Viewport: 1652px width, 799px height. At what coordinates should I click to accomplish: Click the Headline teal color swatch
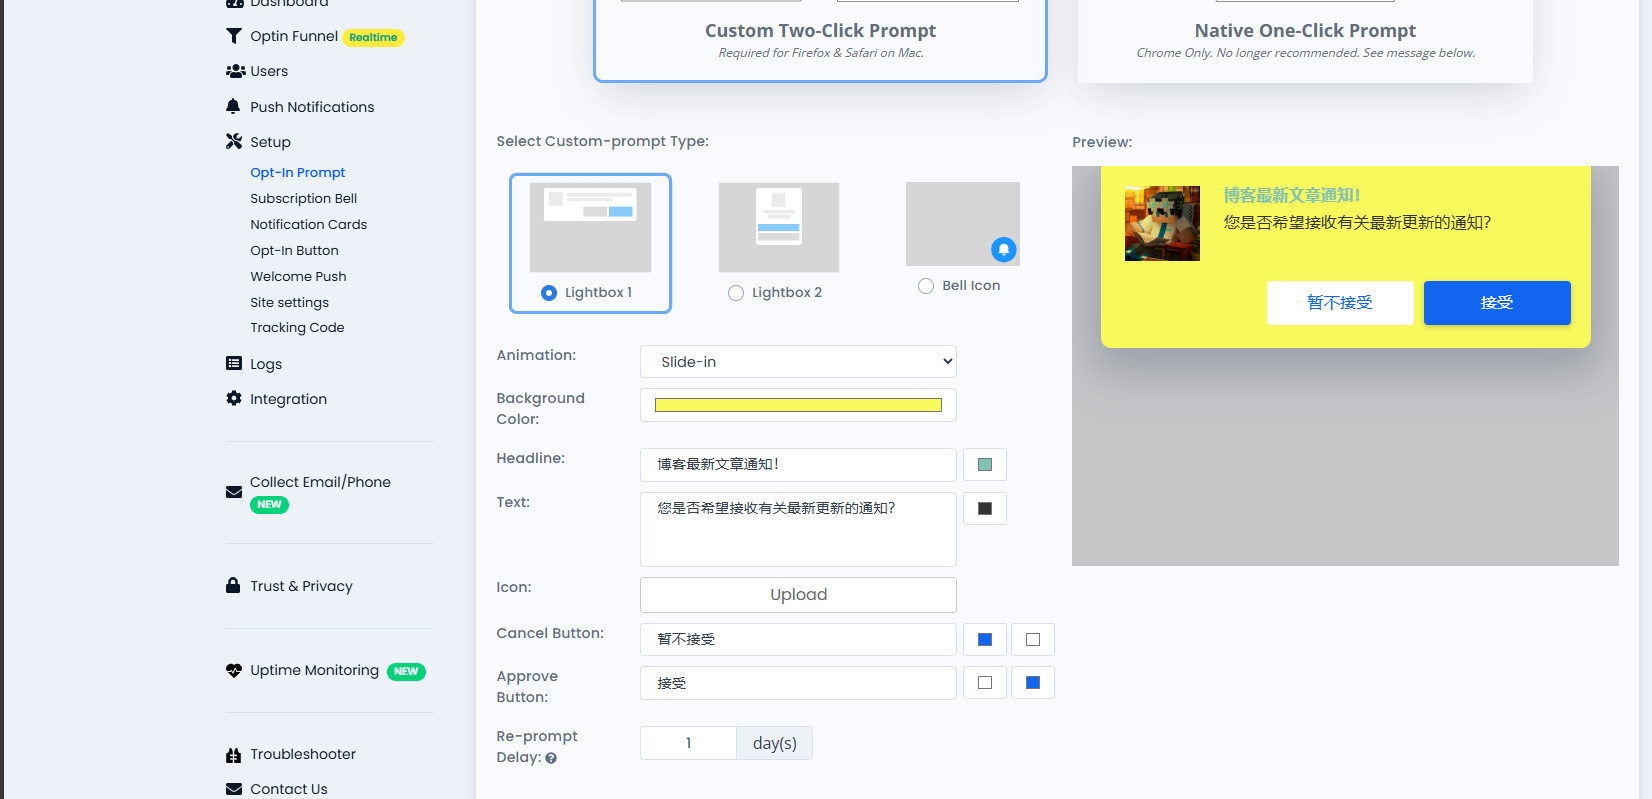coord(985,465)
